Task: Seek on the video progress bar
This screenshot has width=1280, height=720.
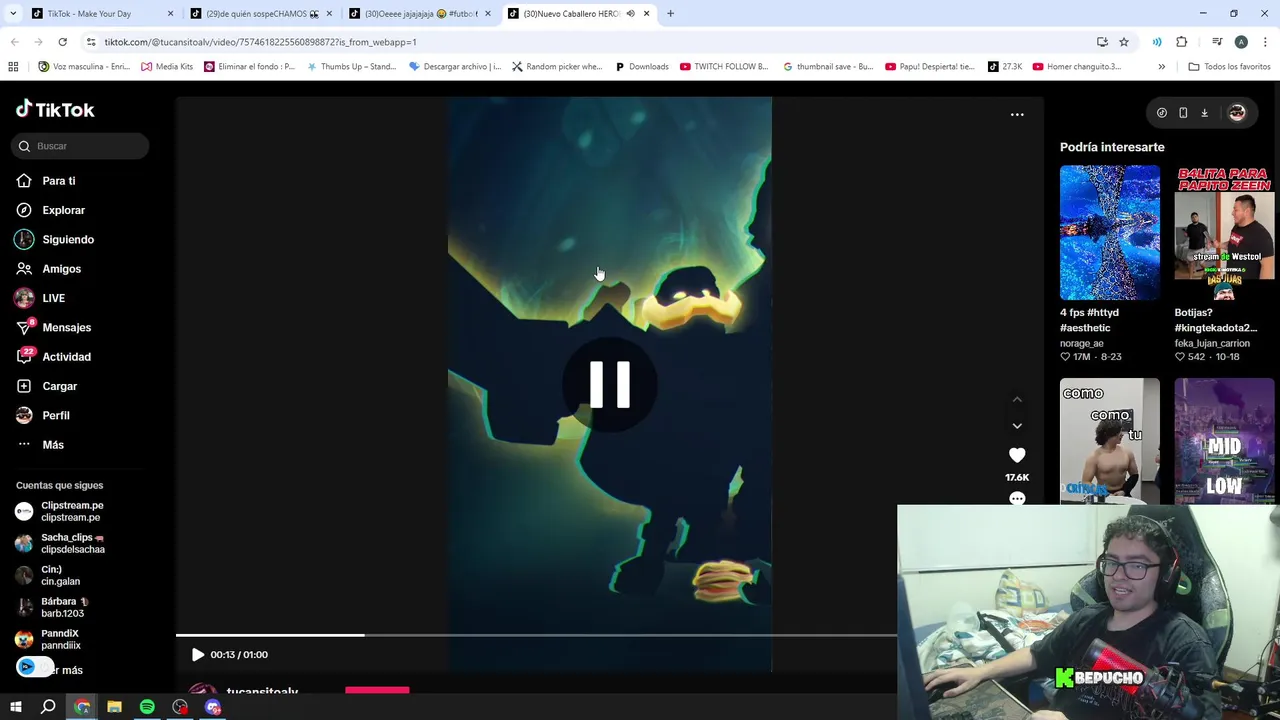Action: (x=536, y=635)
